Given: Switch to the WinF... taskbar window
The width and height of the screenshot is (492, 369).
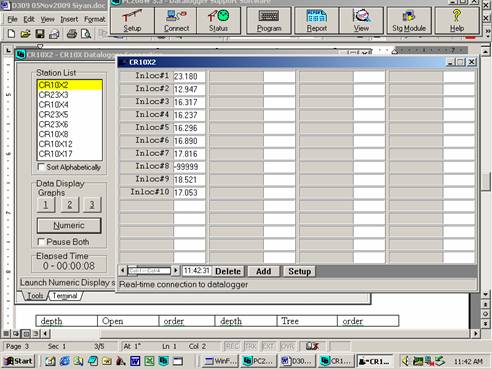Looking at the screenshot, I should (221, 361).
